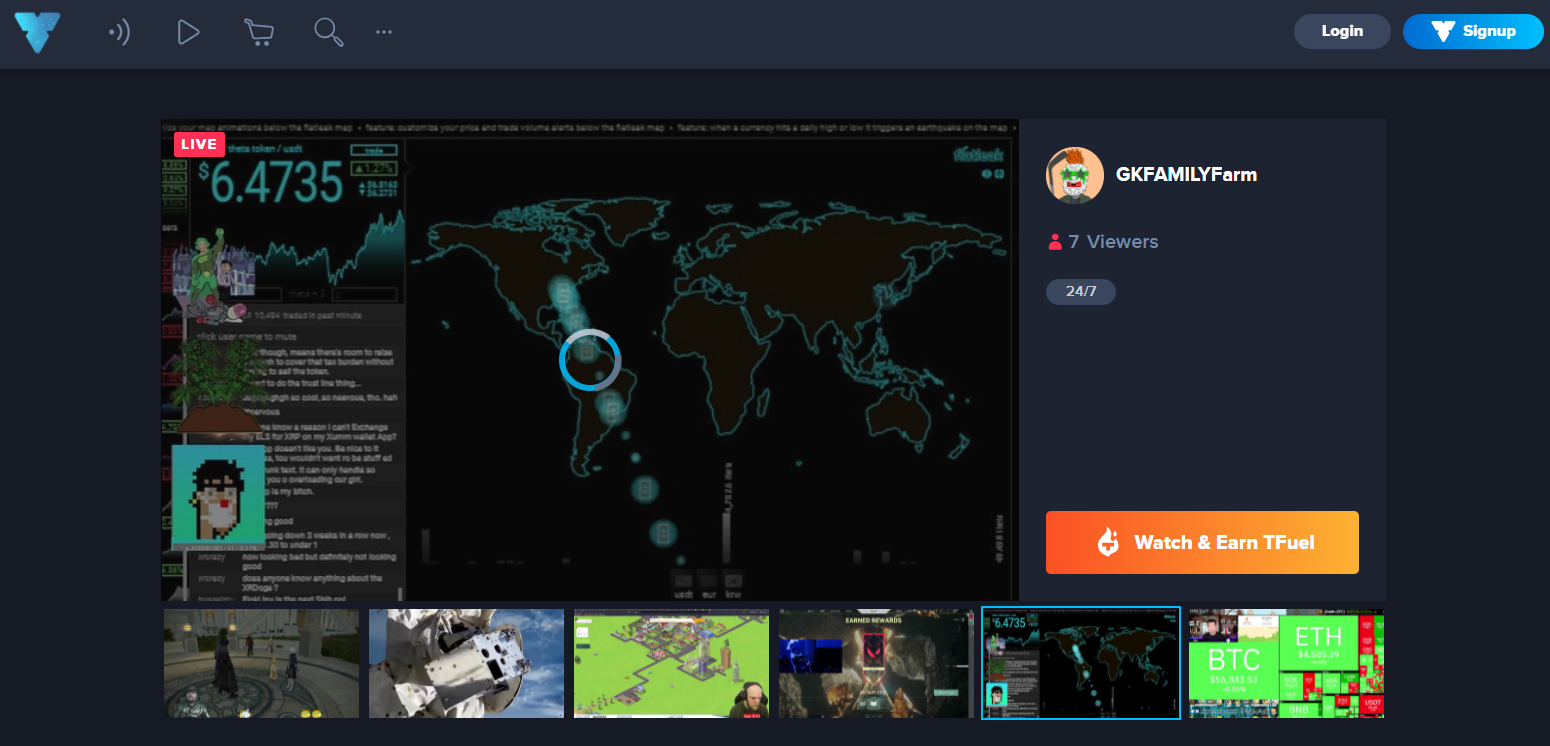Click the Login button
Image resolution: width=1550 pixels, height=746 pixels.
point(1342,31)
